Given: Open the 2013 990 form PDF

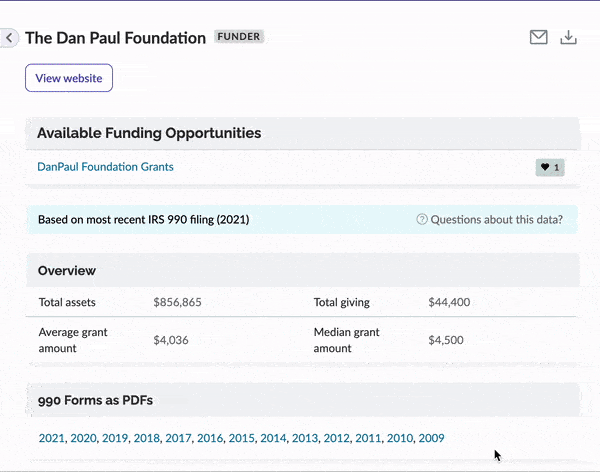Looking at the screenshot, I should pyautogui.click(x=305, y=438).
